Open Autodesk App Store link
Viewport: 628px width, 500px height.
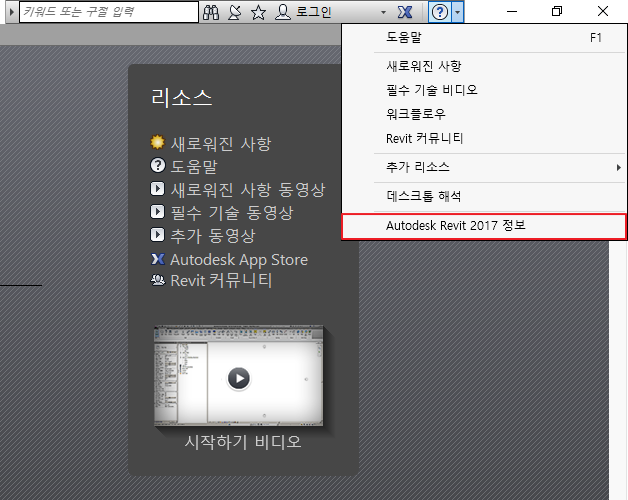[239, 260]
